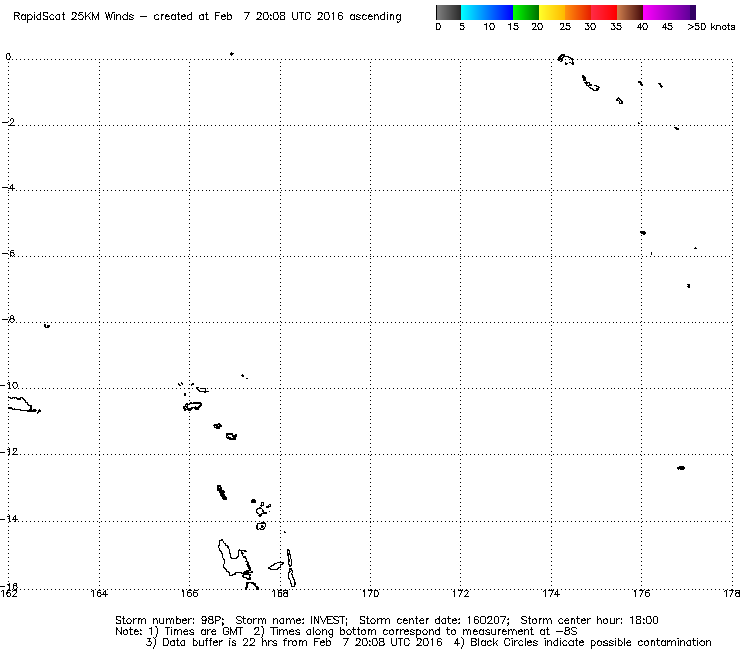Image resolution: width=740 pixels, height=650 pixels.
Task: Click the gray 0–5 knots legend swatch
Action: pos(448,12)
